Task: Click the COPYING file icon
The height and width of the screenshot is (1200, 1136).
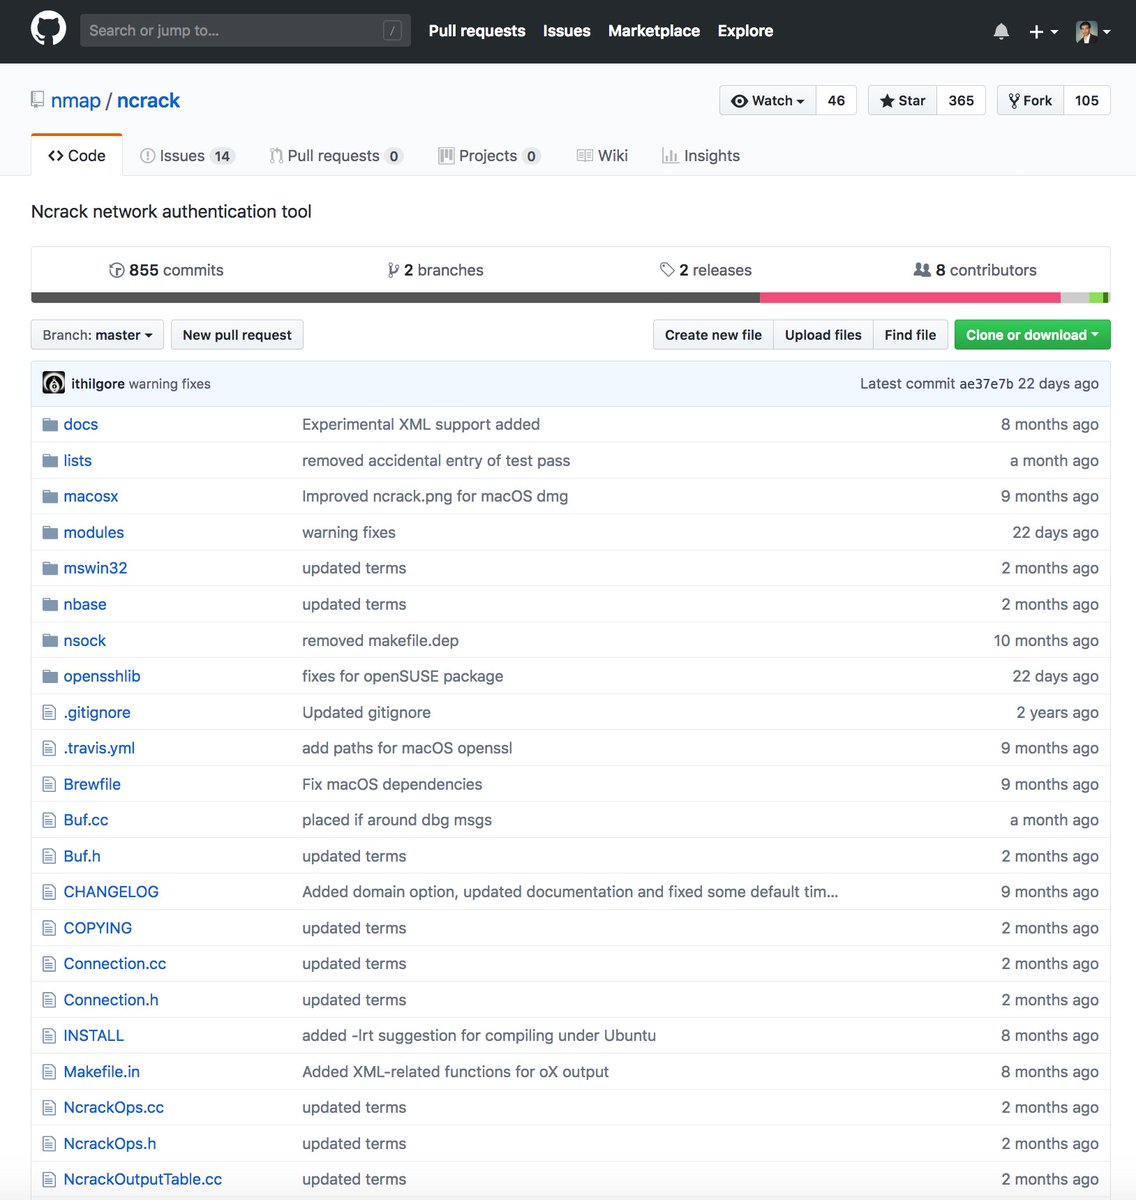Action: coord(49,928)
